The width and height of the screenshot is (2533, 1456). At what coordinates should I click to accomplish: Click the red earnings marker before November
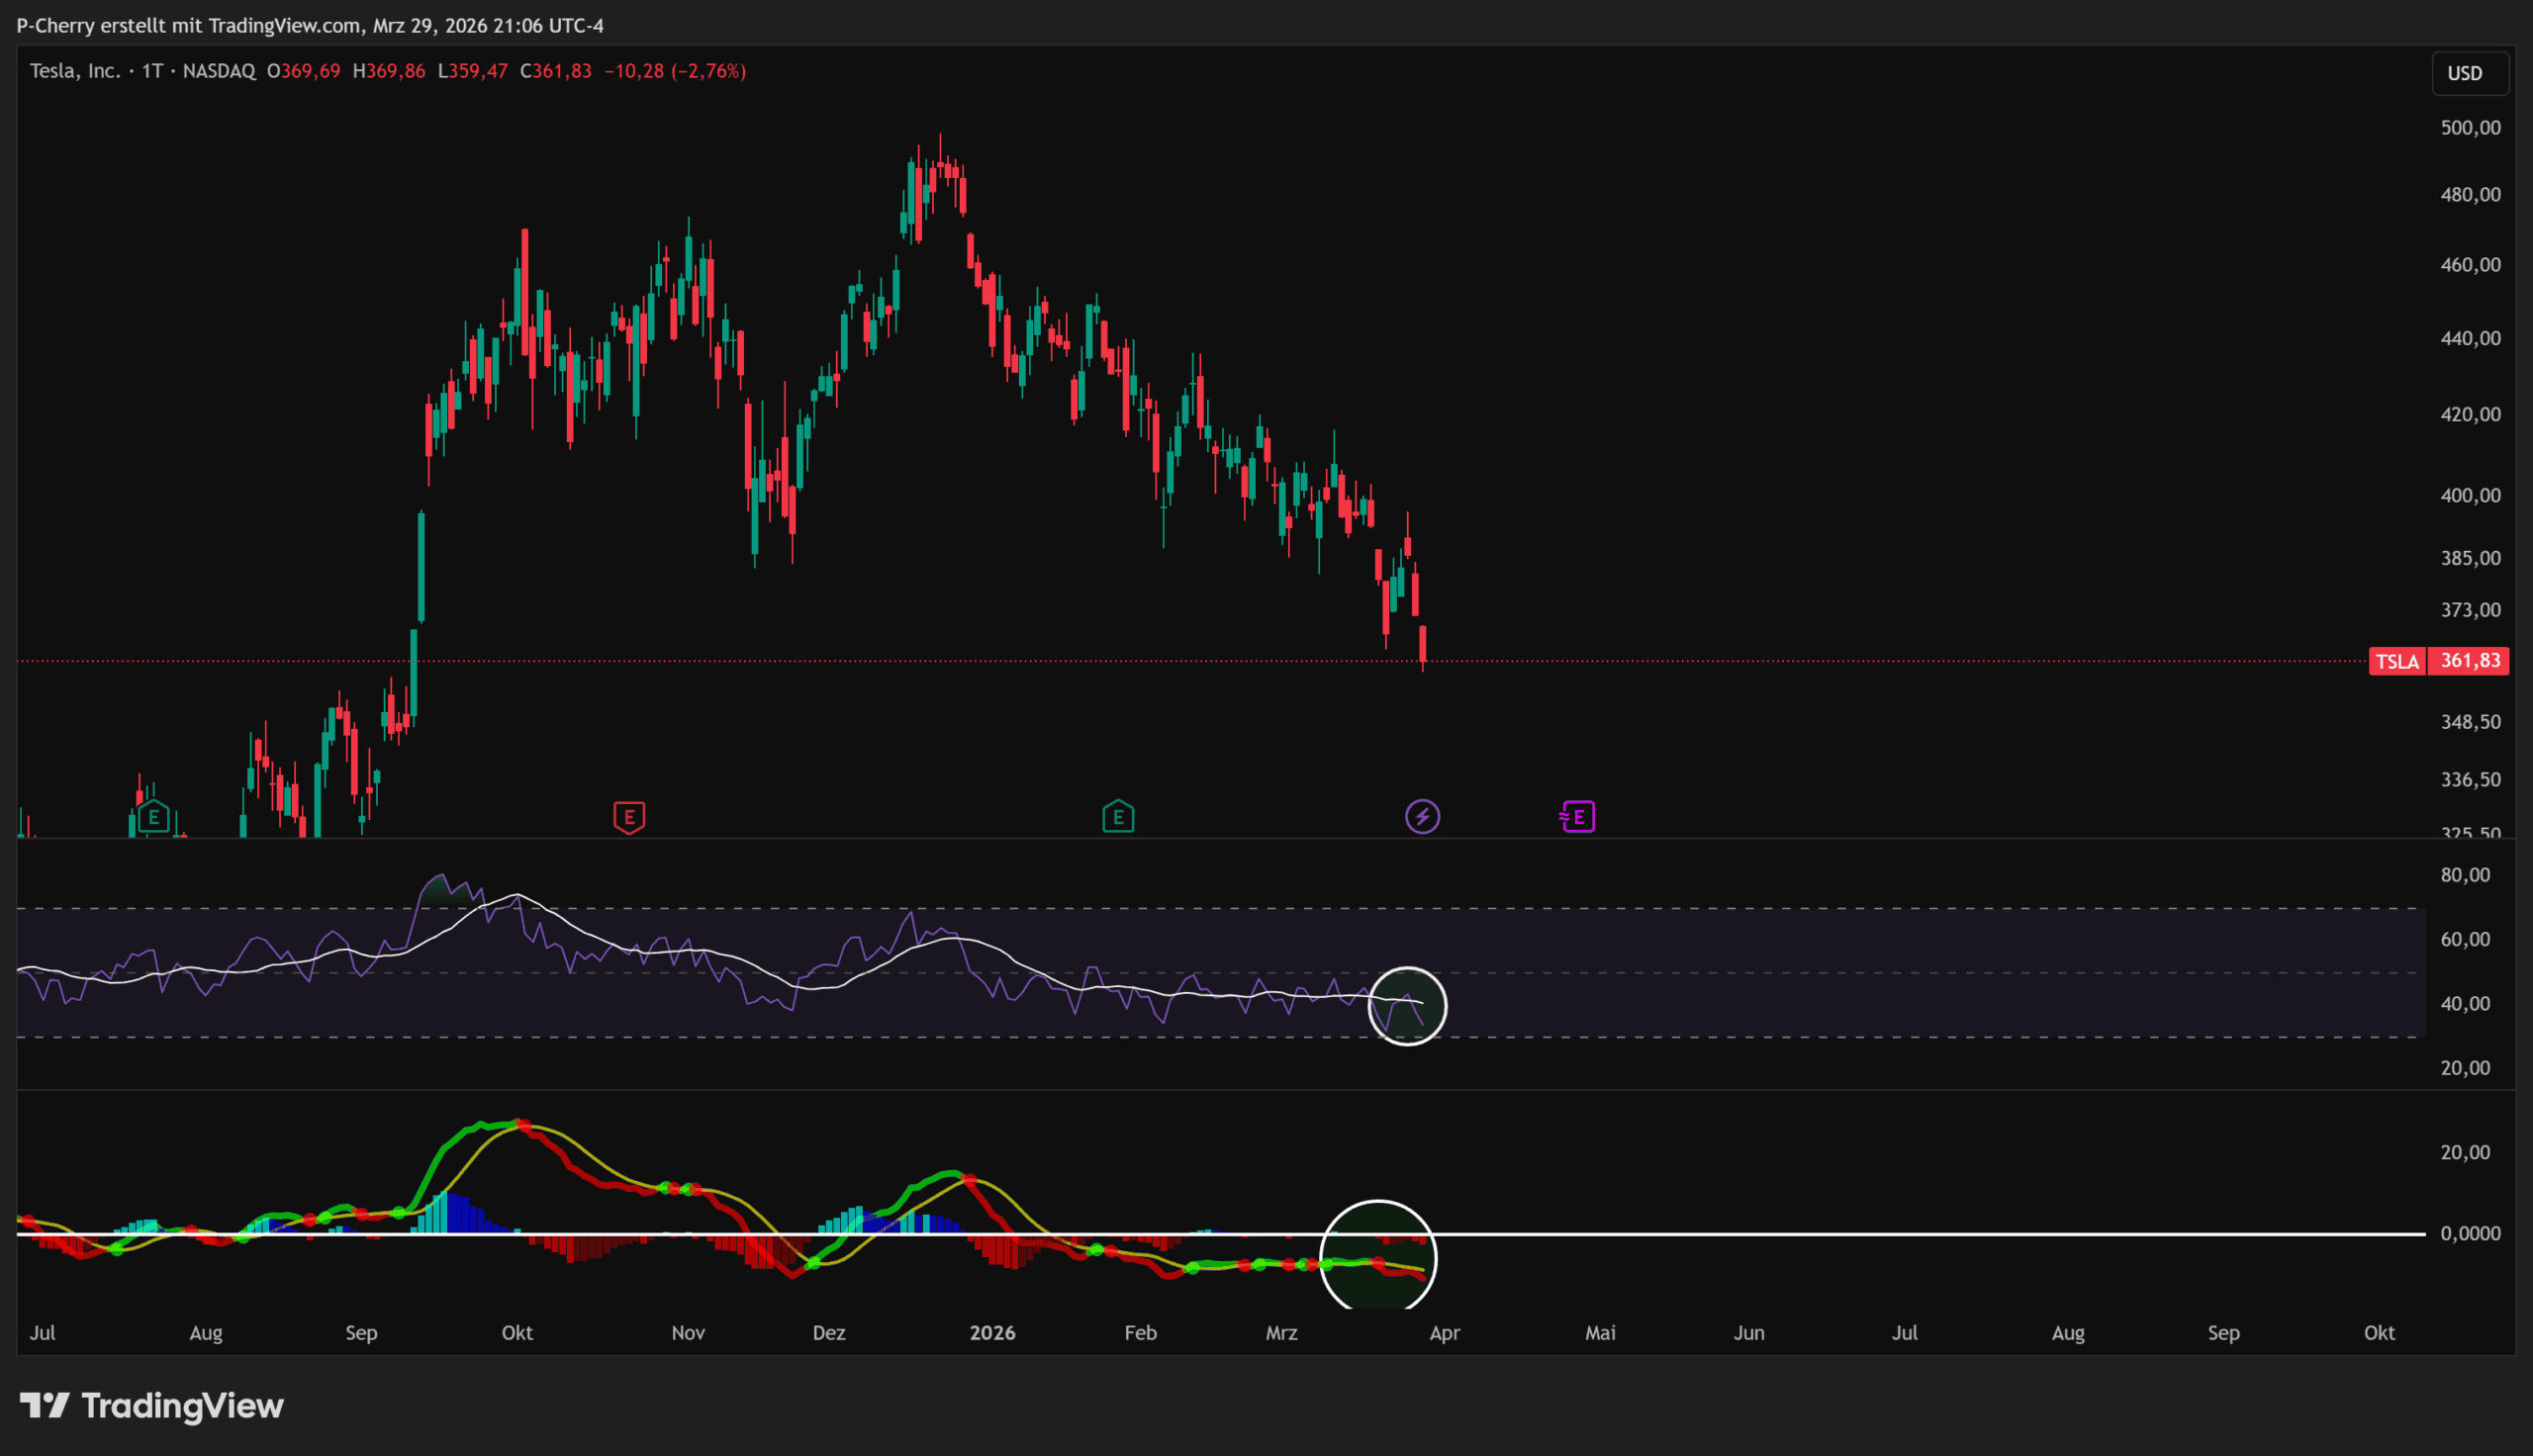(x=629, y=817)
